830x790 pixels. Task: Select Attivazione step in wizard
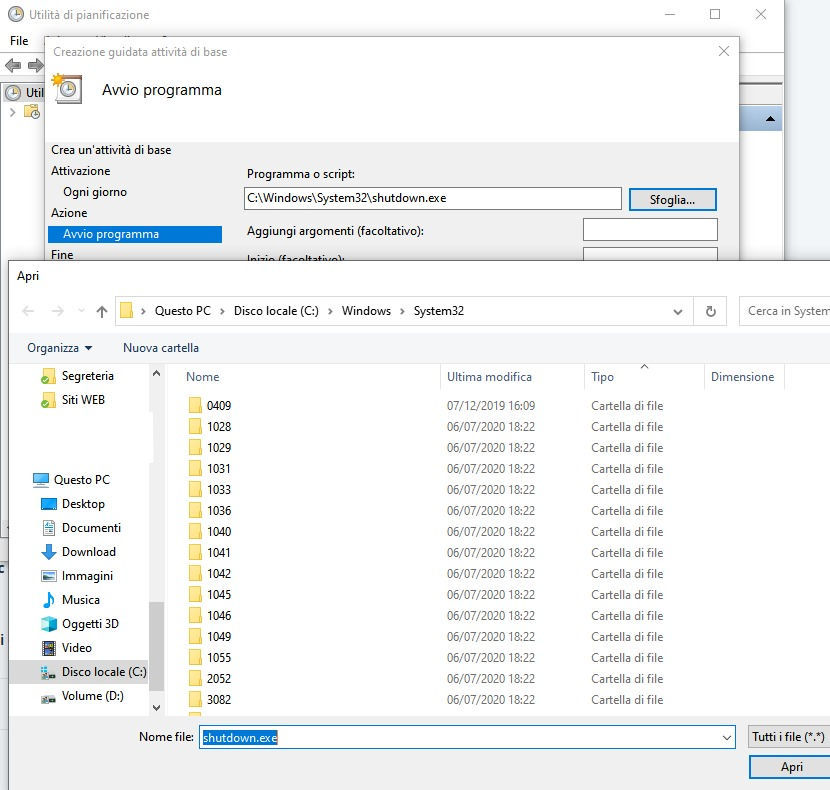(80, 171)
